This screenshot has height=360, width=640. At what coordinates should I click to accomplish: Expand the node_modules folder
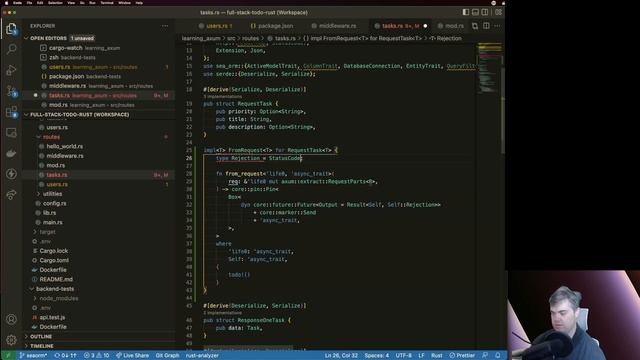59,298
